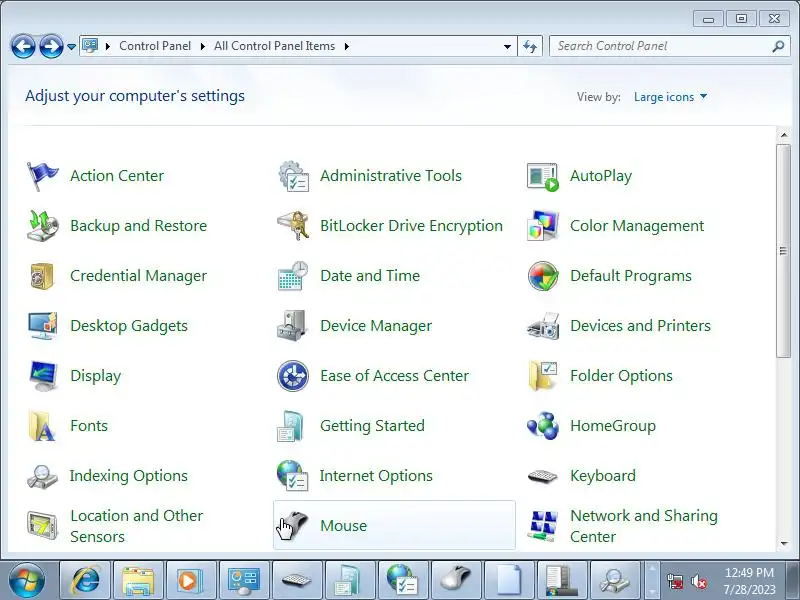Click the vertical scrollbar thumb
Viewport: 800px width, 600px height.
coord(783,251)
